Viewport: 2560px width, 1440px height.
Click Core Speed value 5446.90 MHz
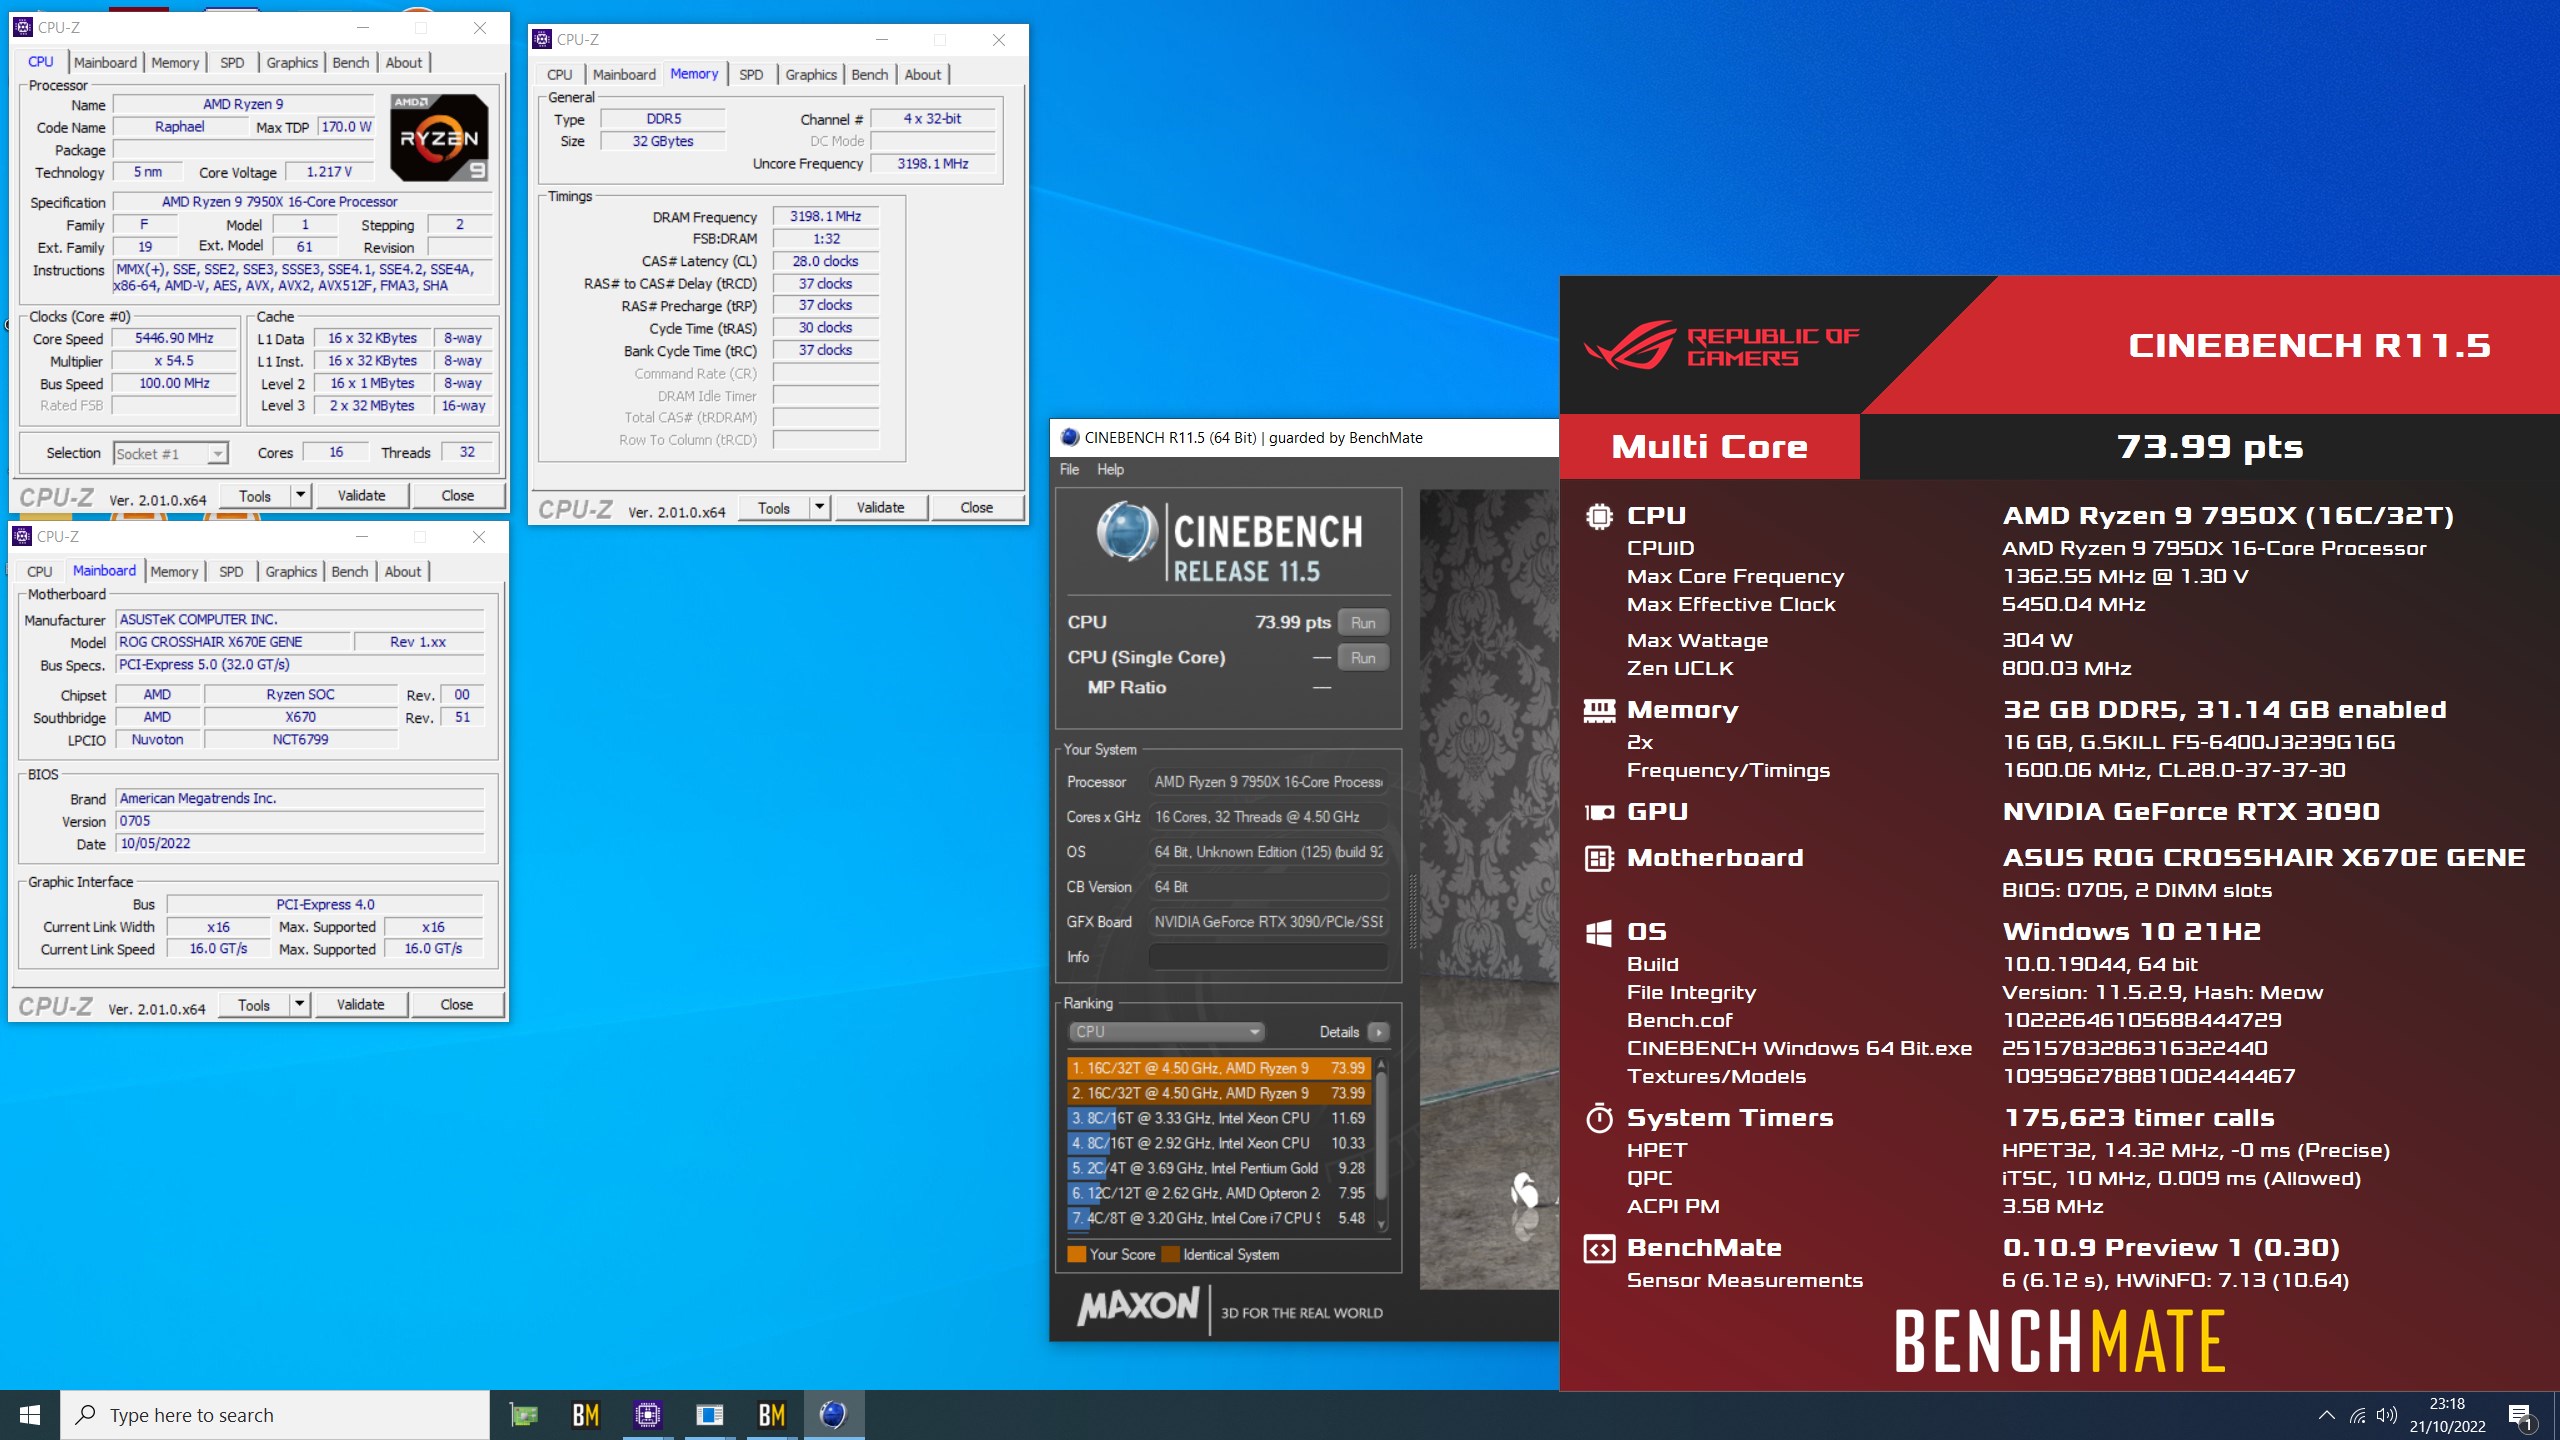point(174,338)
